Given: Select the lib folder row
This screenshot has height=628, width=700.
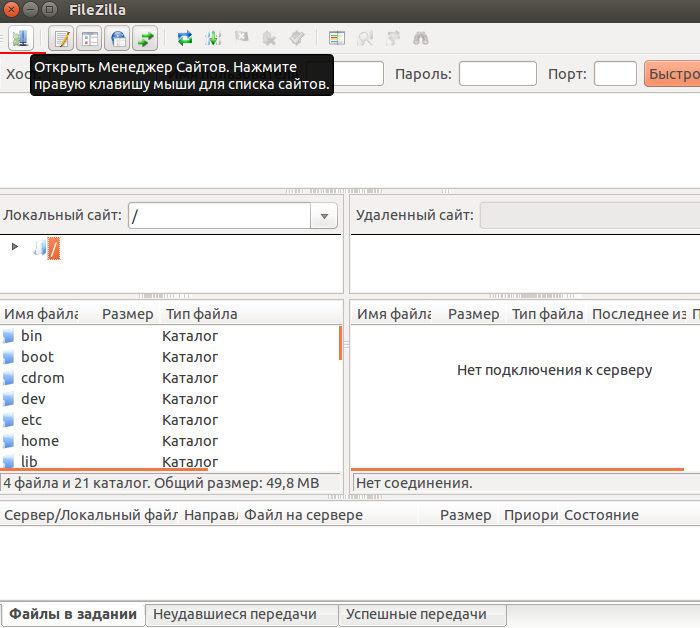Looking at the screenshot, I should click(170, 461).
